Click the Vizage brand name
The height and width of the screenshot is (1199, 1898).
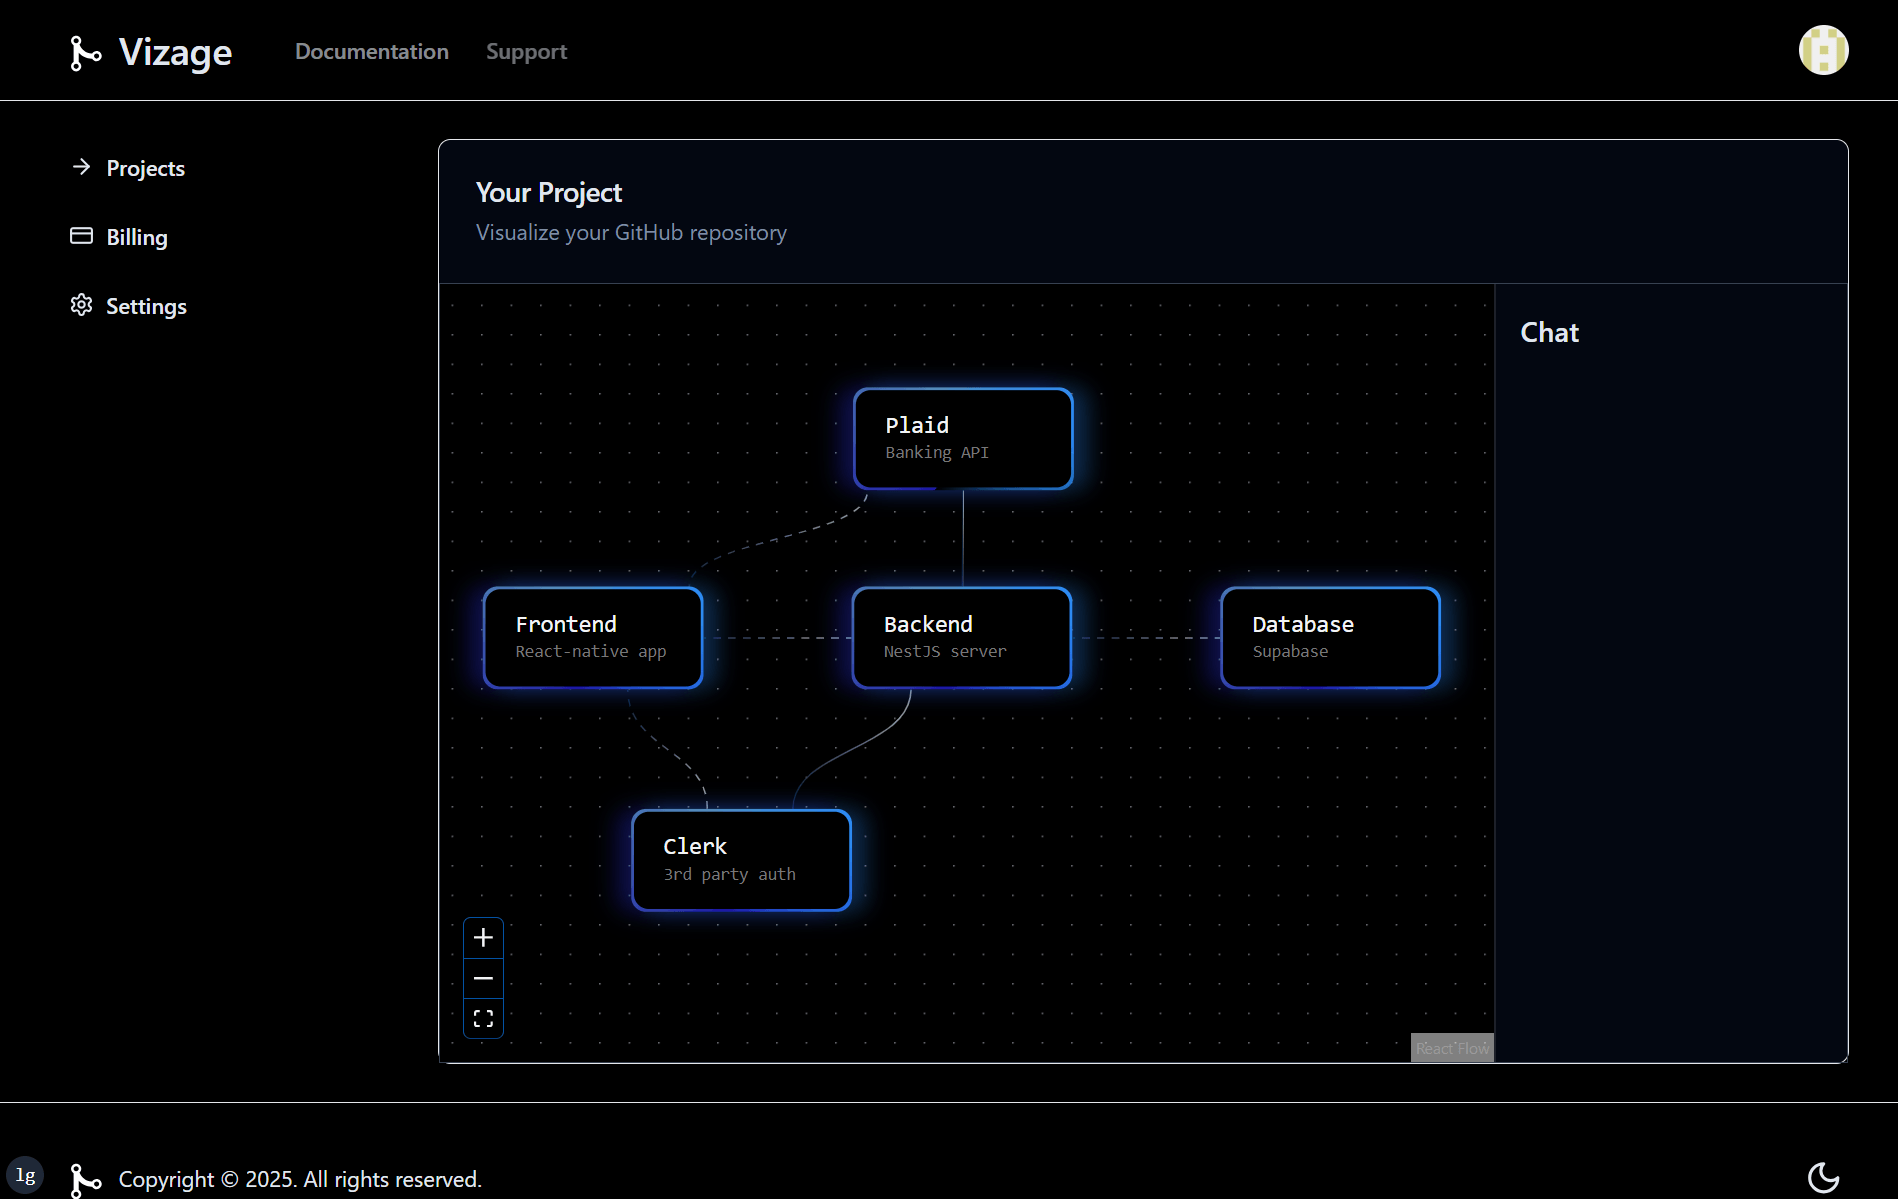click(175, 53)
